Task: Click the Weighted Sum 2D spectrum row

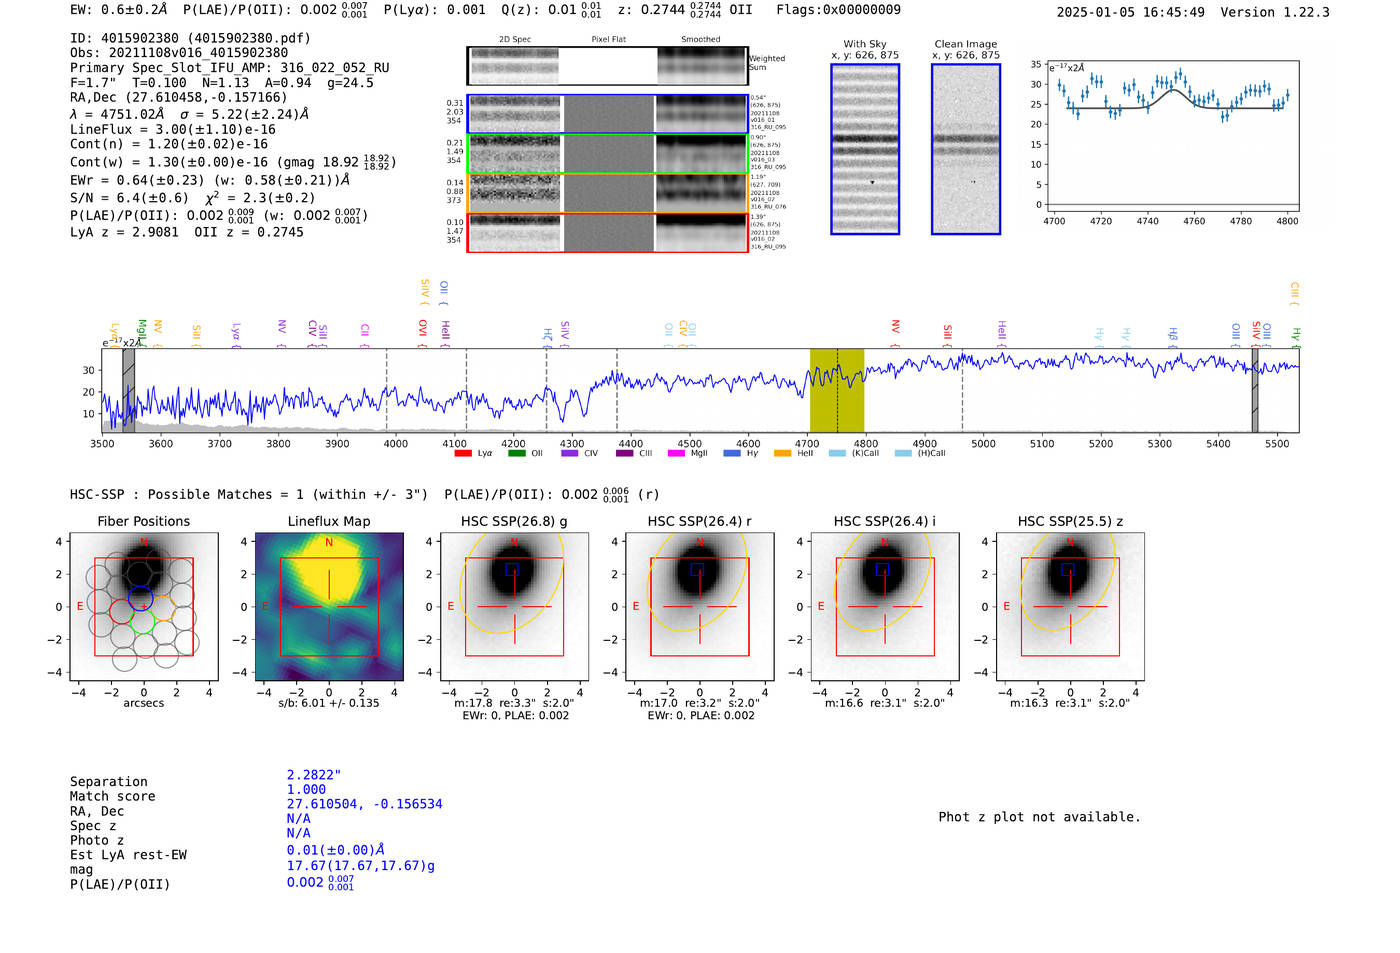Action: [607, 66]
